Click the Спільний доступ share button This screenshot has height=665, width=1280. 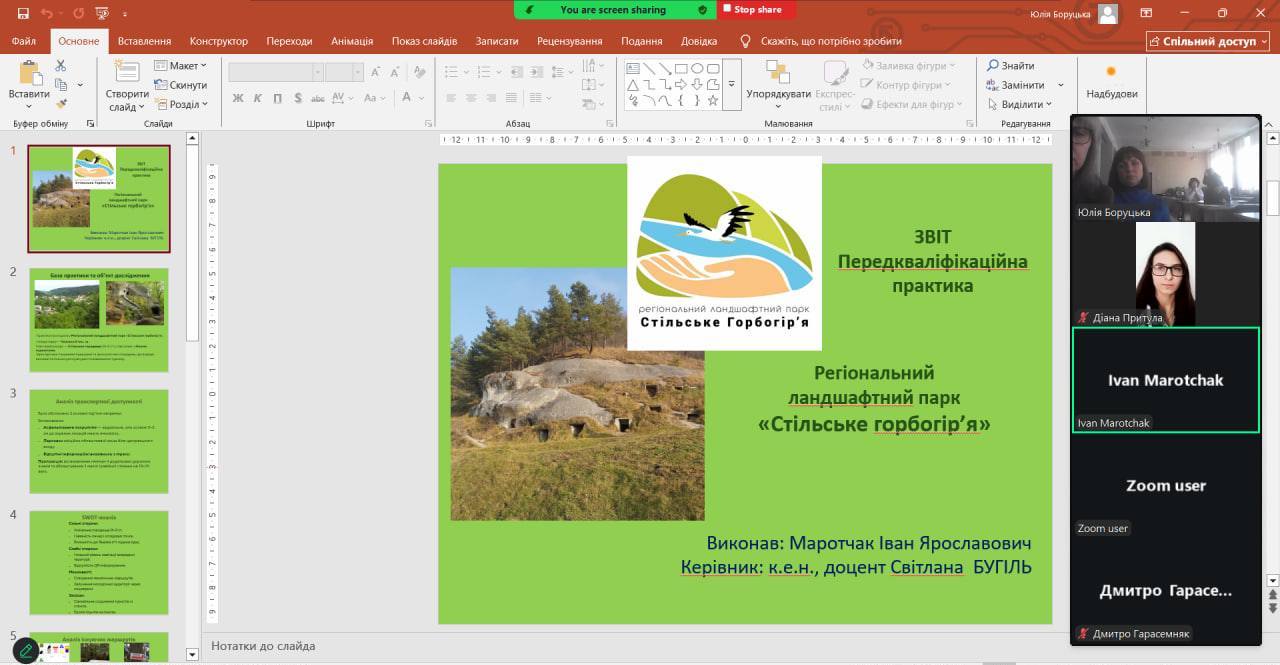click(x=1208, y=41)
